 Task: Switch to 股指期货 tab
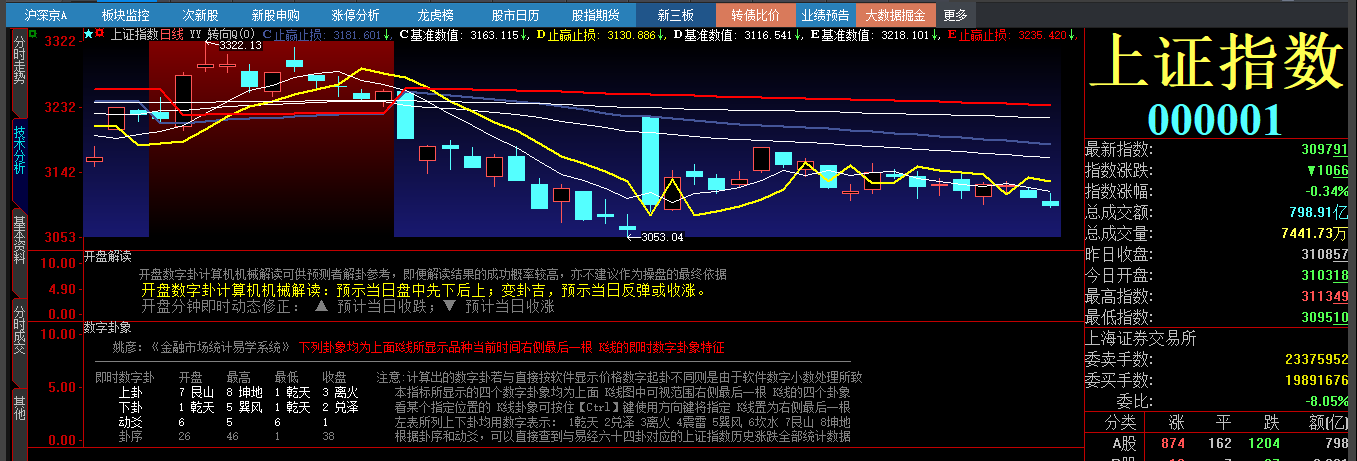point(595,15)
